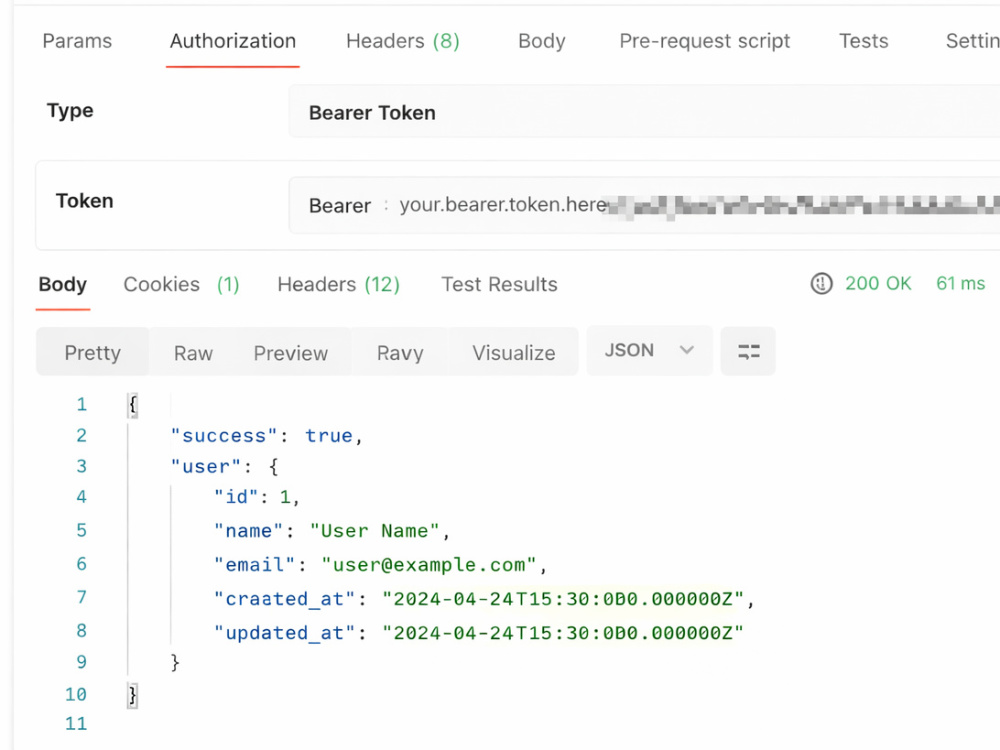Click the "user@example.com" email value
The height and width of the screenshot is (750, 1000).
coord(429,564)
